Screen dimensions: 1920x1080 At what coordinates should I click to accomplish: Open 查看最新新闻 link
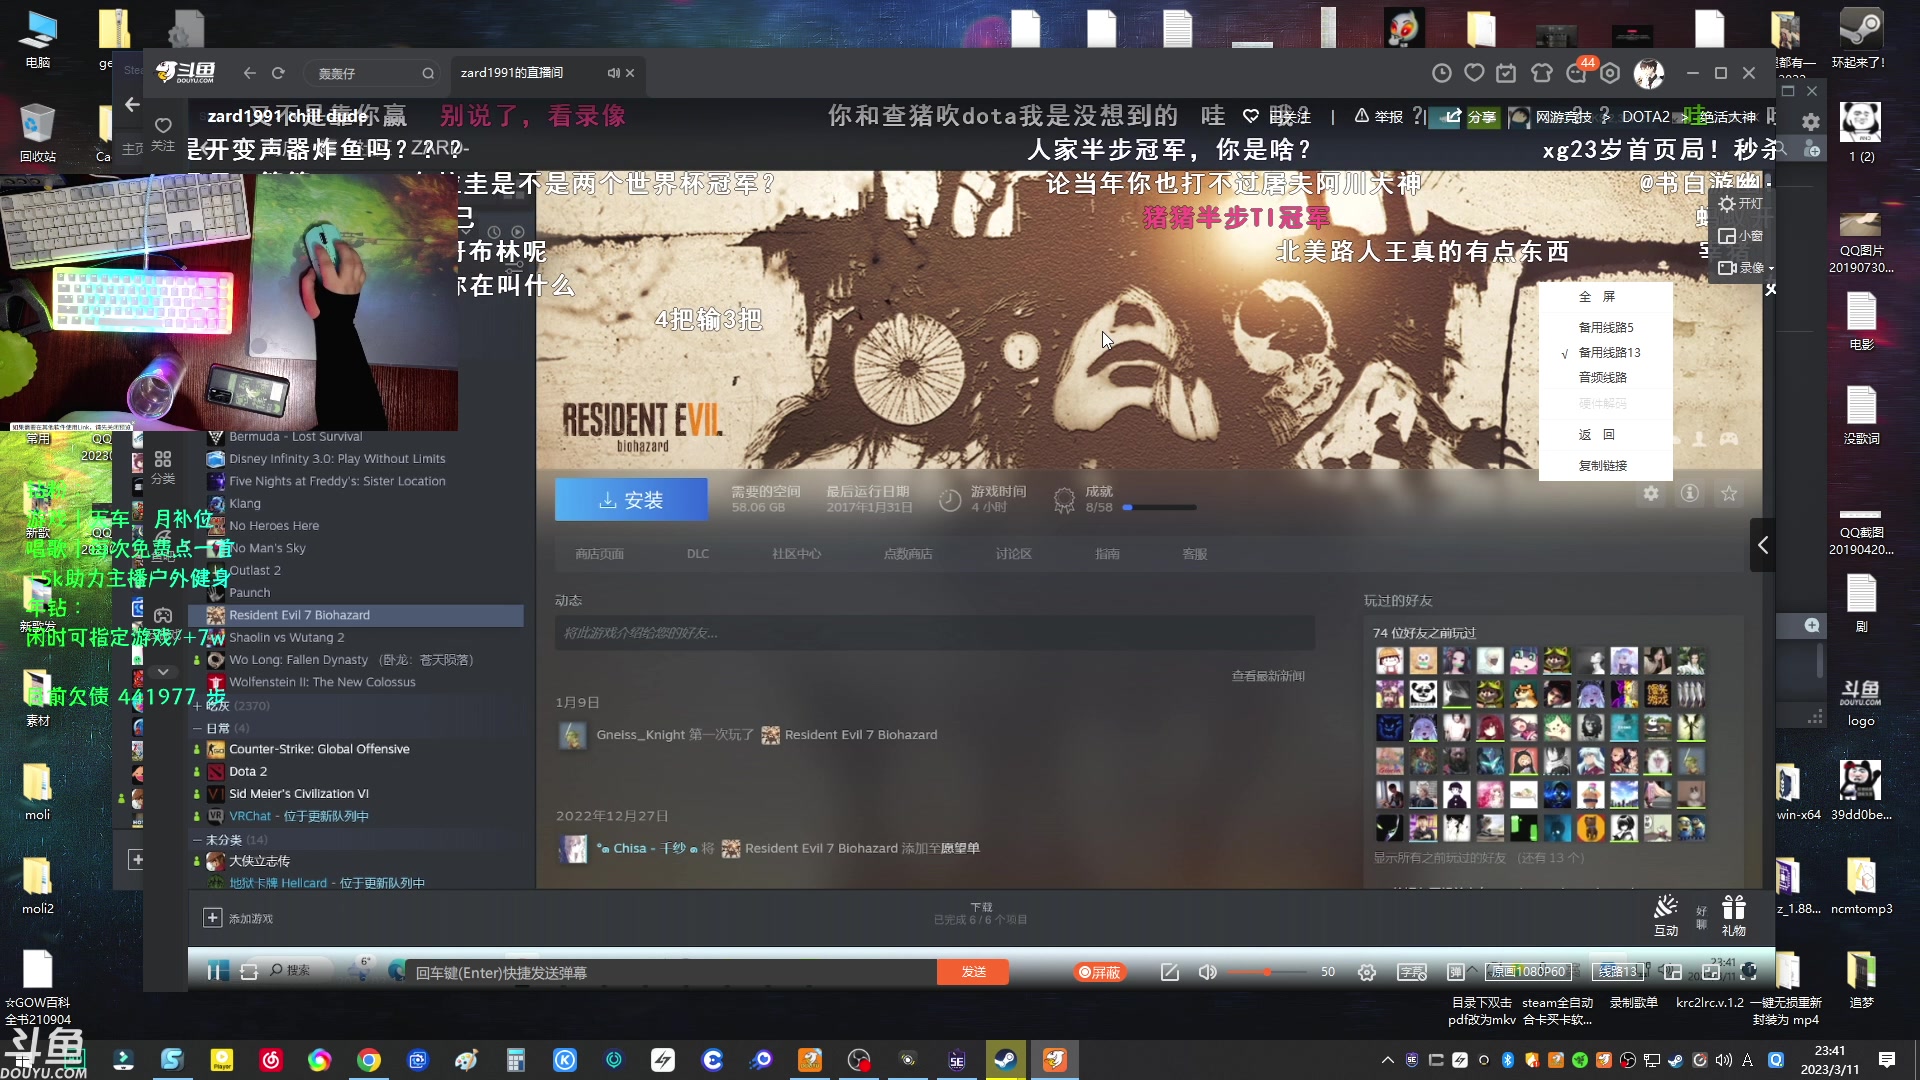tap(1268, 677)
